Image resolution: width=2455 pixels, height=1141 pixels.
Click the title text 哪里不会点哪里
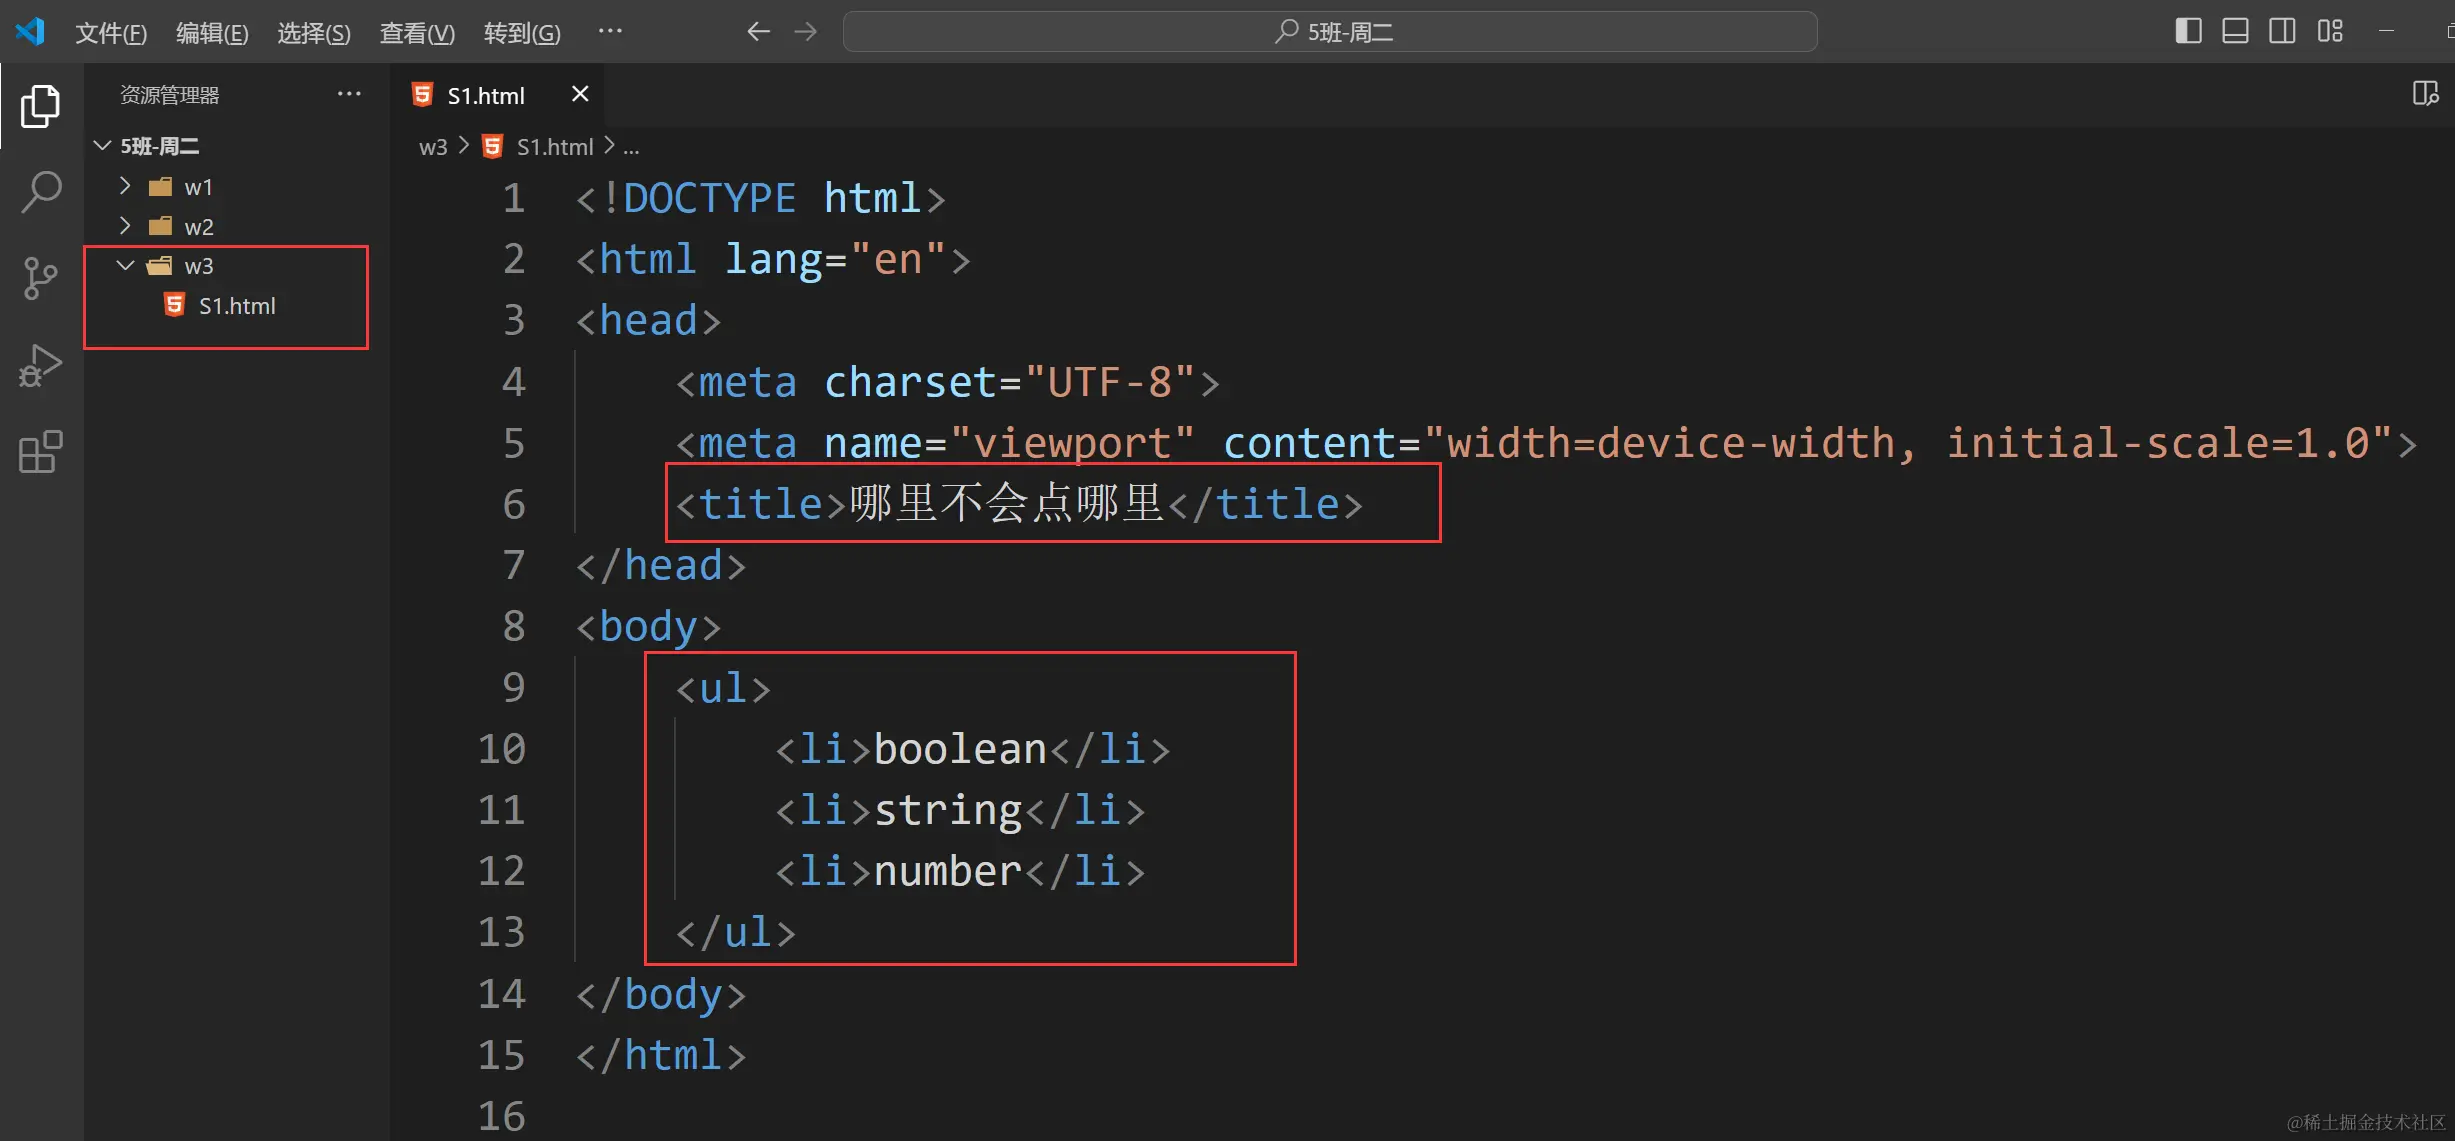coord(1006,503)
